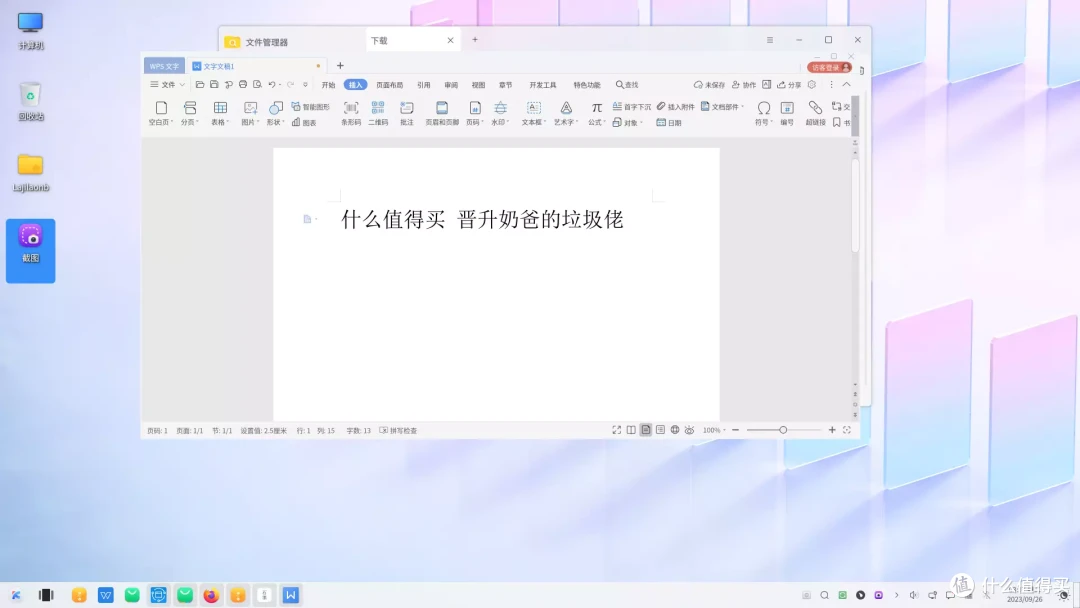Image resolution: width=1080 pixels, height=608 pixels.
Task: Add a comment (批注)
Action: 407,113
